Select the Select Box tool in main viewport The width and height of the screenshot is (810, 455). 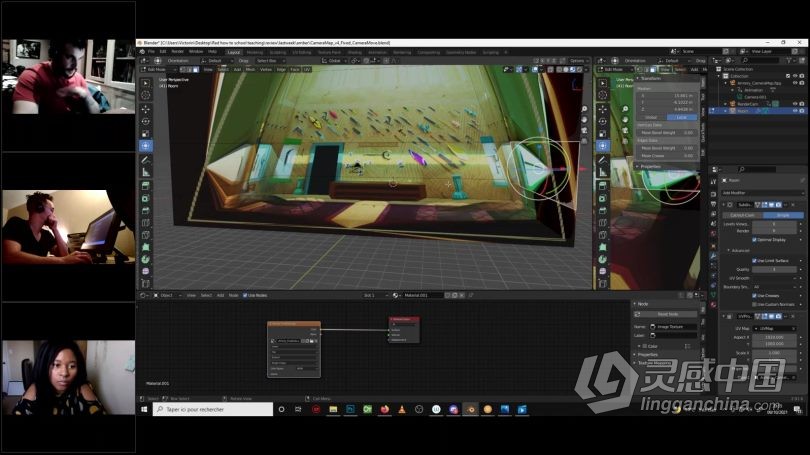(146, 83)
